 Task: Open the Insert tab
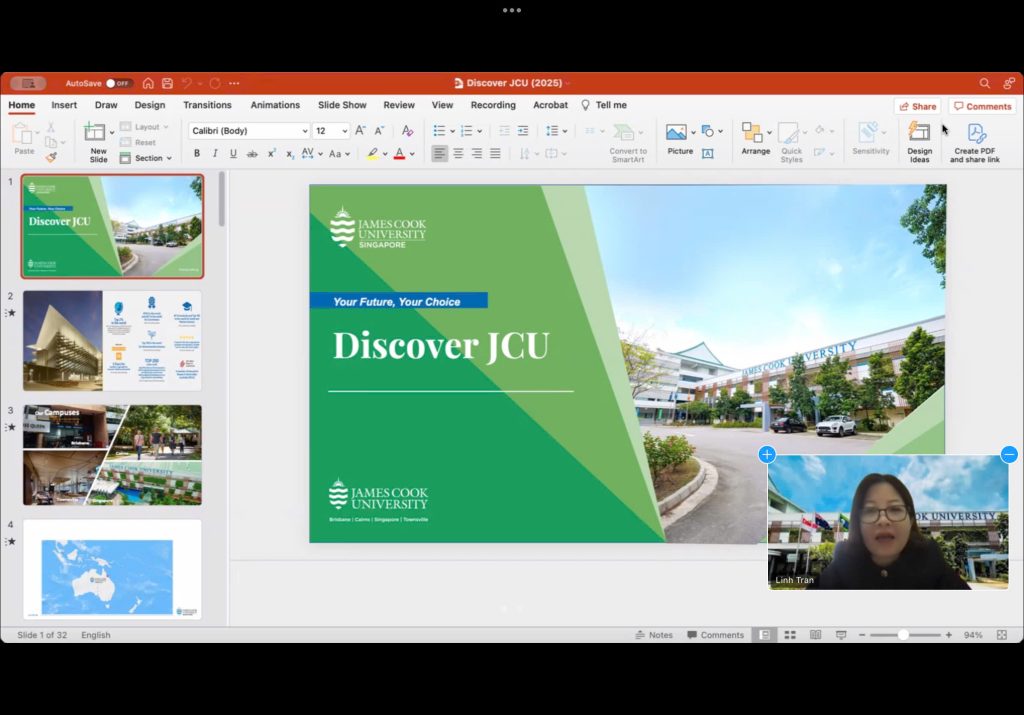coord(64,104)
